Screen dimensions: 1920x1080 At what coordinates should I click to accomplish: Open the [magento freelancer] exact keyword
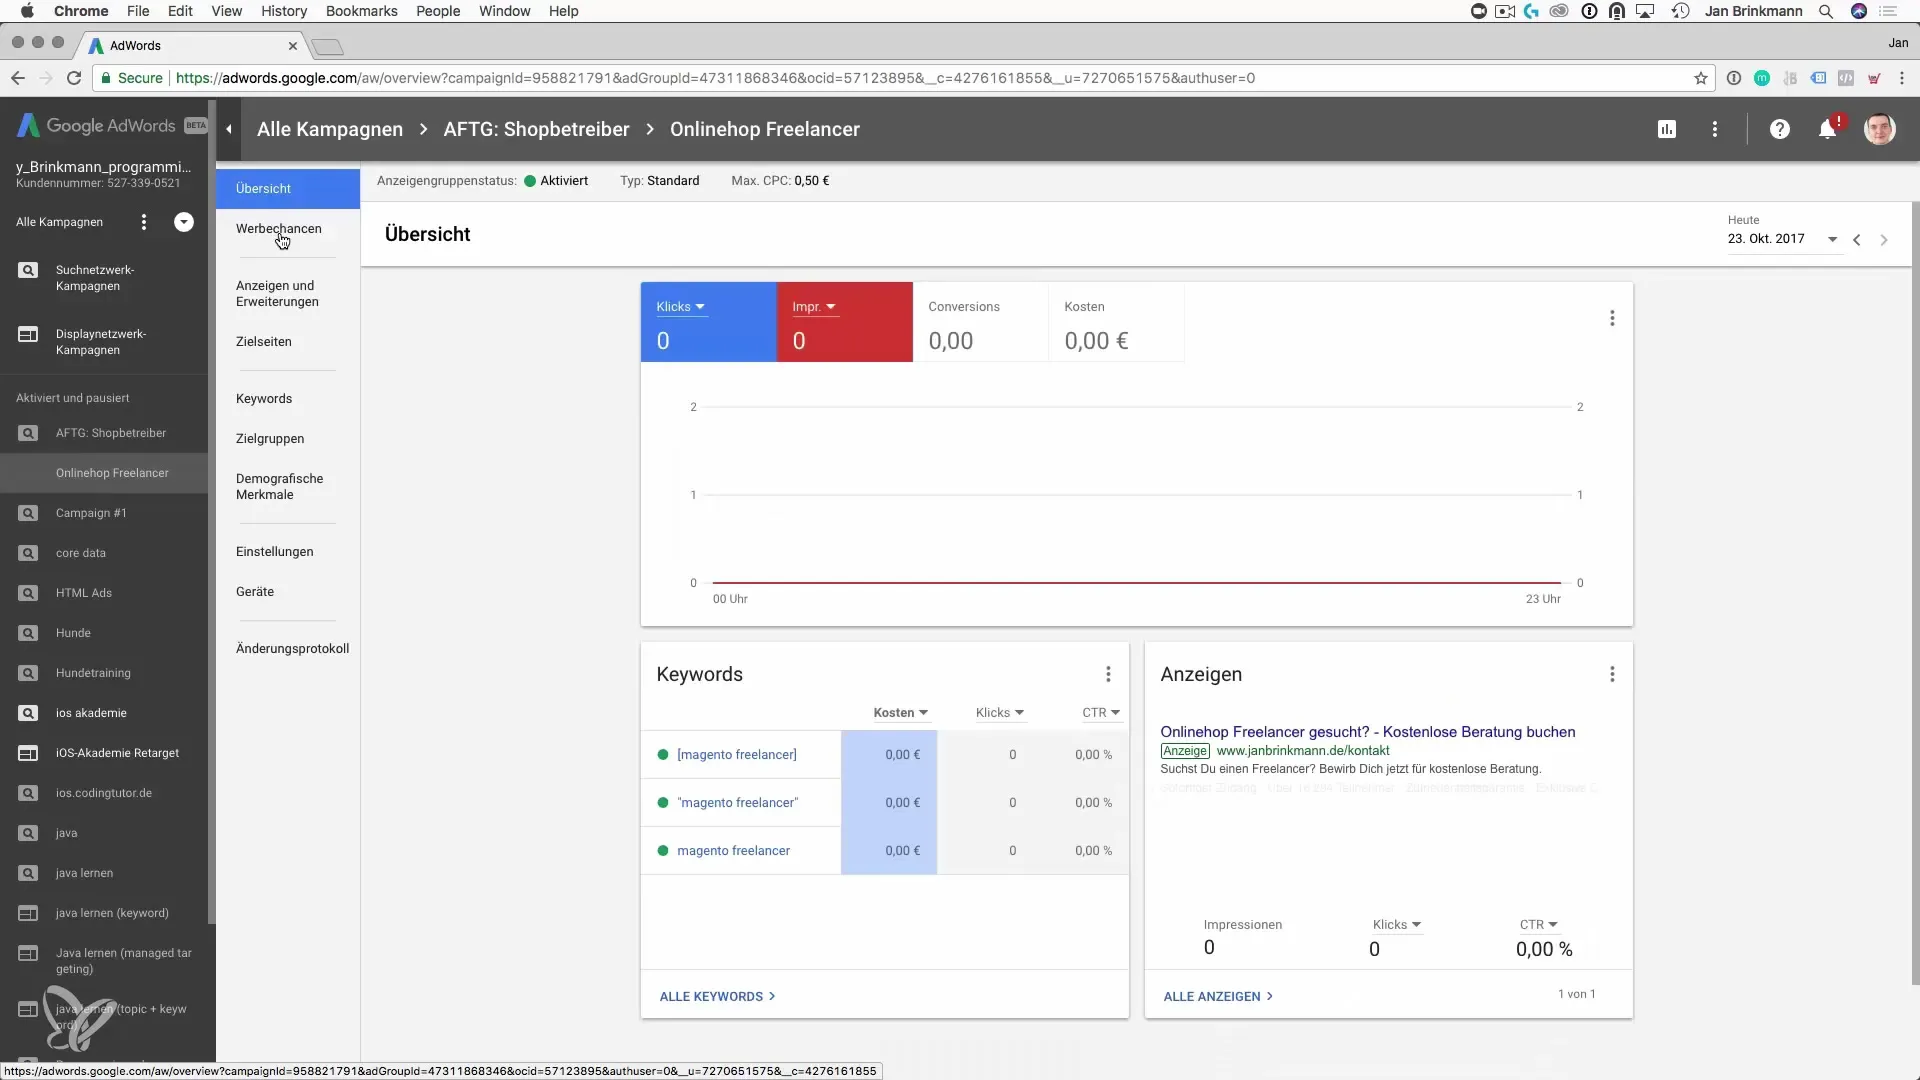[737, 755]
